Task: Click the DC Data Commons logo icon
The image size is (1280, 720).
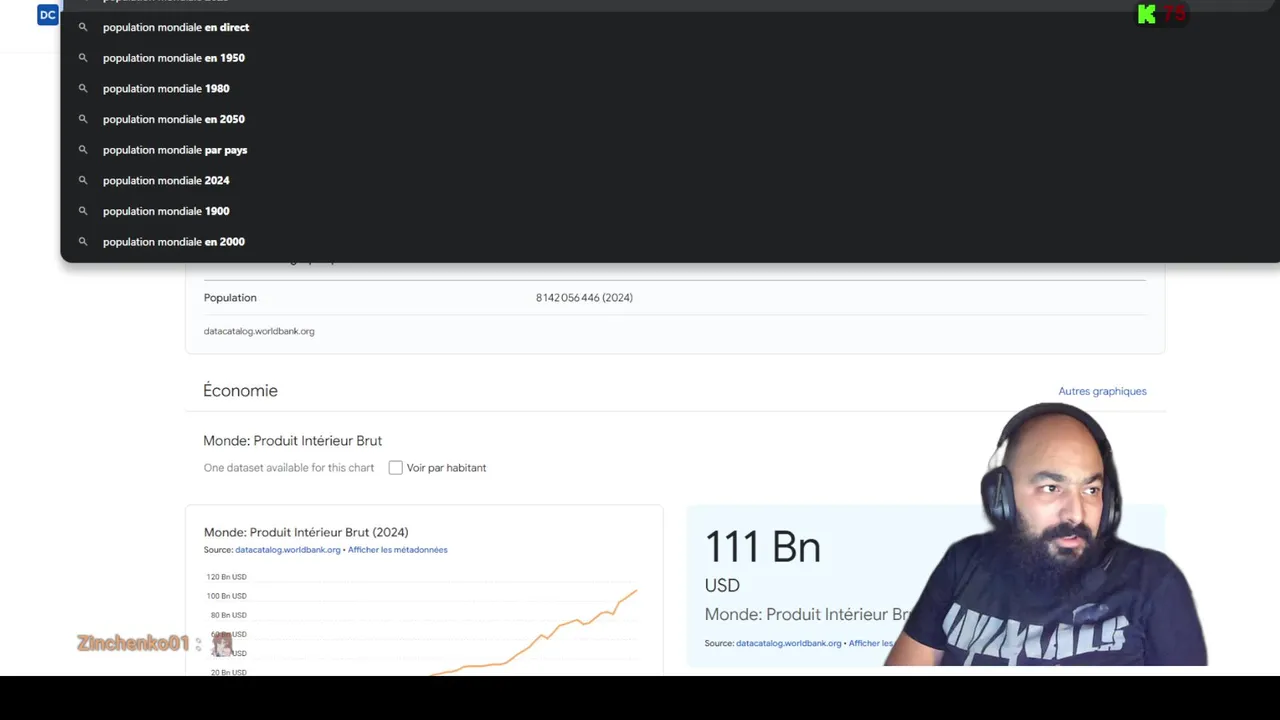Action: click(47, 14)
